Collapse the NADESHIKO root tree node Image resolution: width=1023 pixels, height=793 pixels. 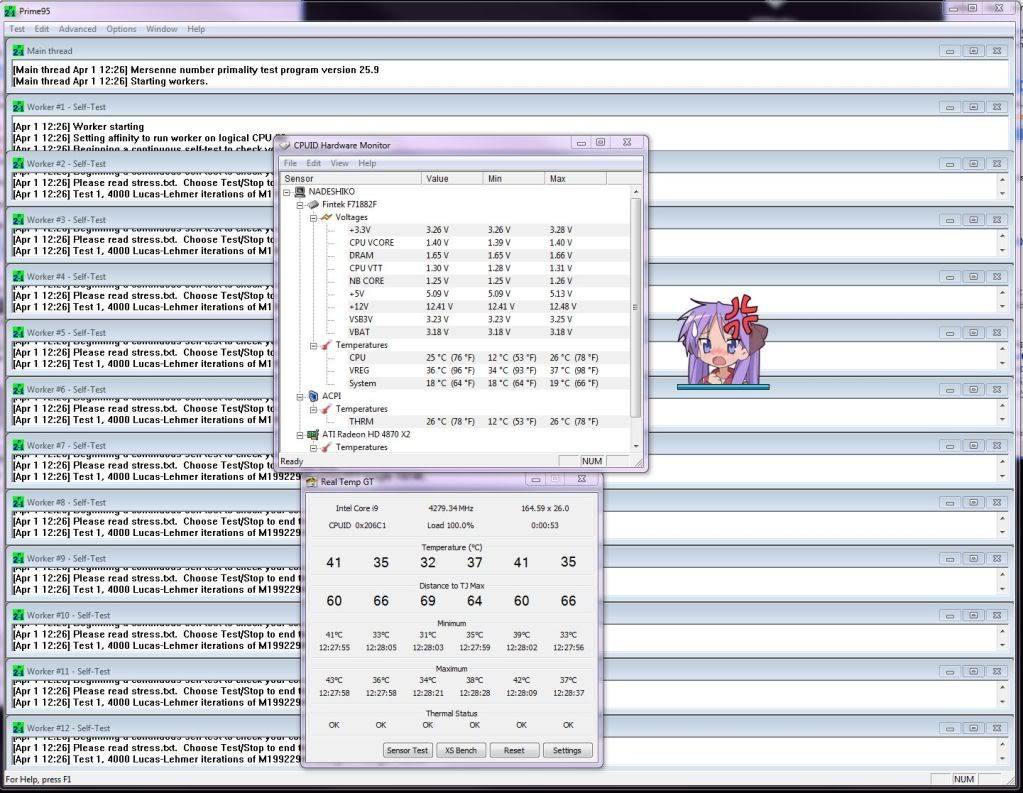coord(287,191)
